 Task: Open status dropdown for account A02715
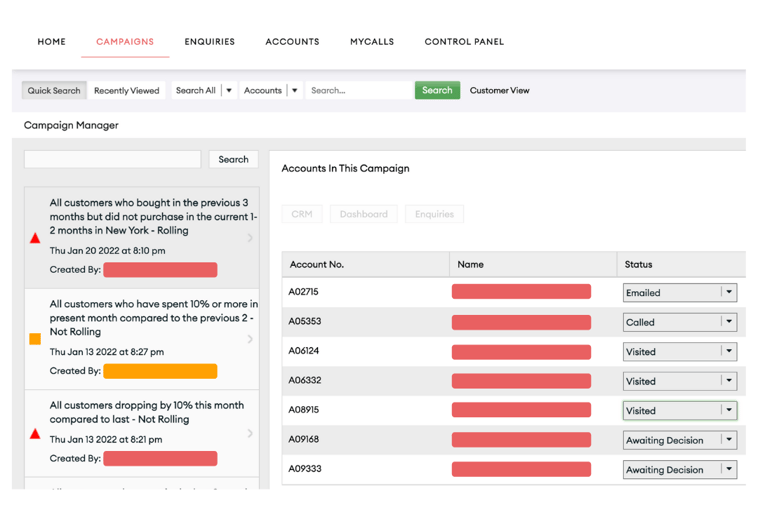coord(729,293)
